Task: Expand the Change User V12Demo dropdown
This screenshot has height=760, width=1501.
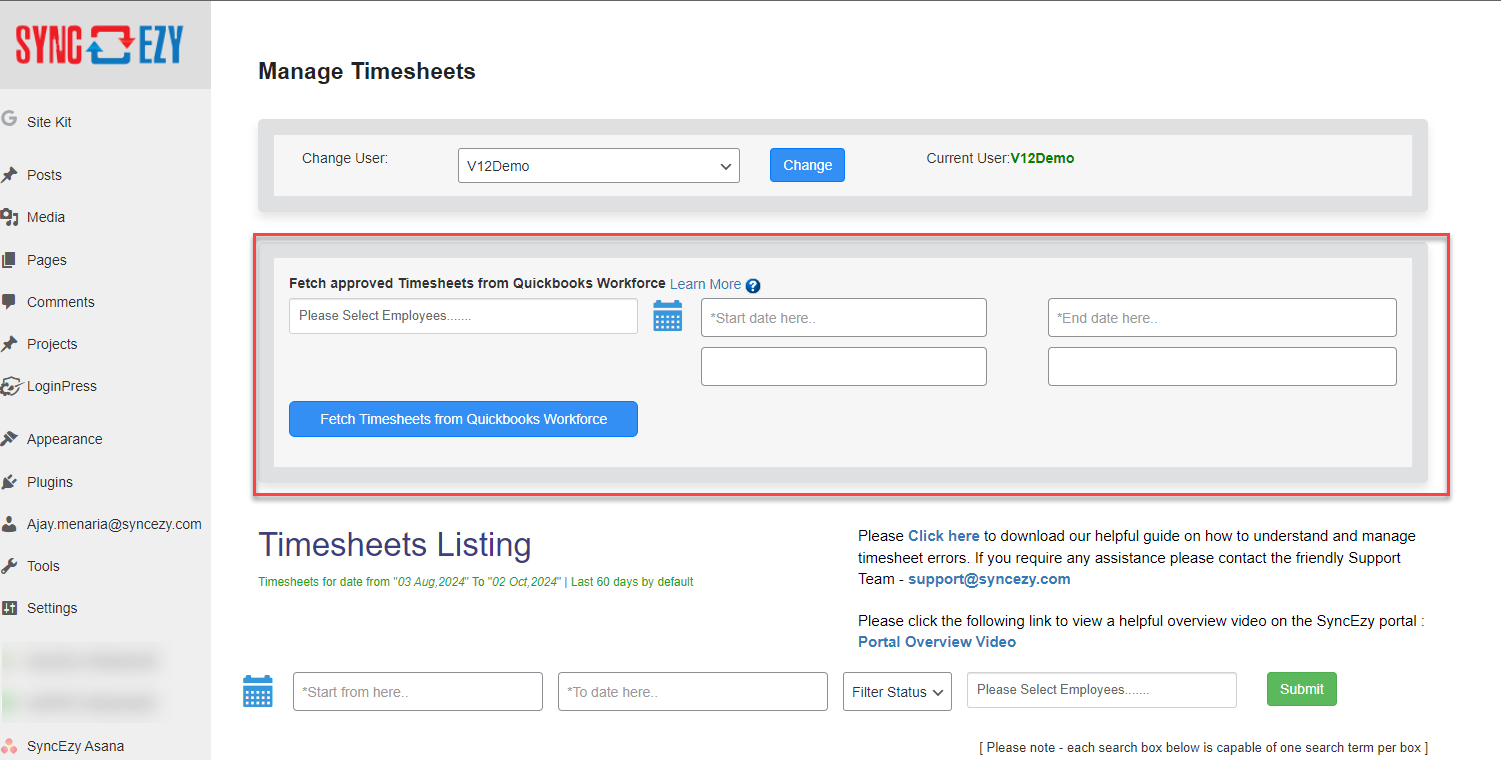Action: coord(598,166)
